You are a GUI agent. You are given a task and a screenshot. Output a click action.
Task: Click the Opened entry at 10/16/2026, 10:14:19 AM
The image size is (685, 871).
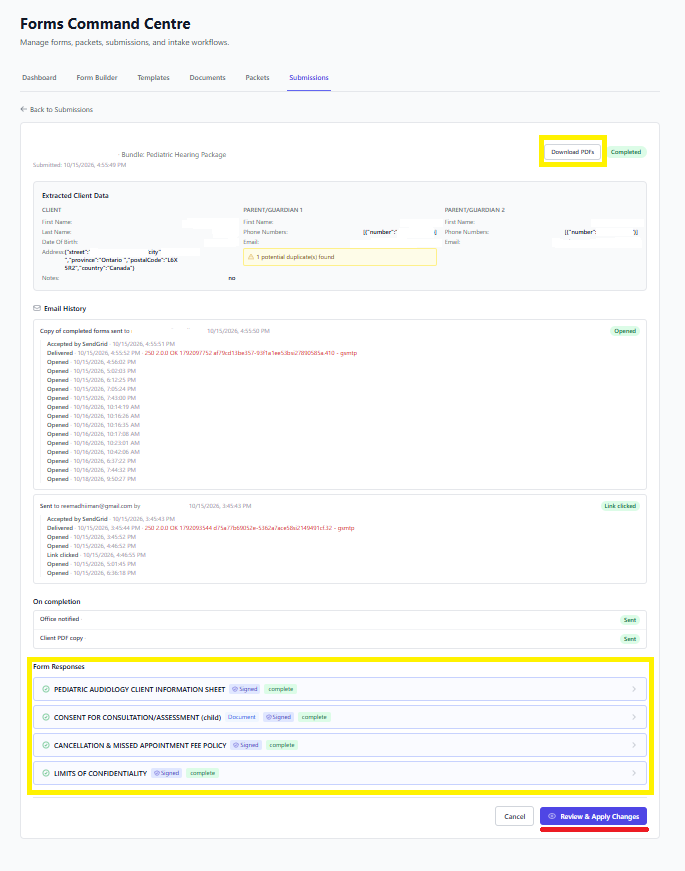(x=93, y=407)
